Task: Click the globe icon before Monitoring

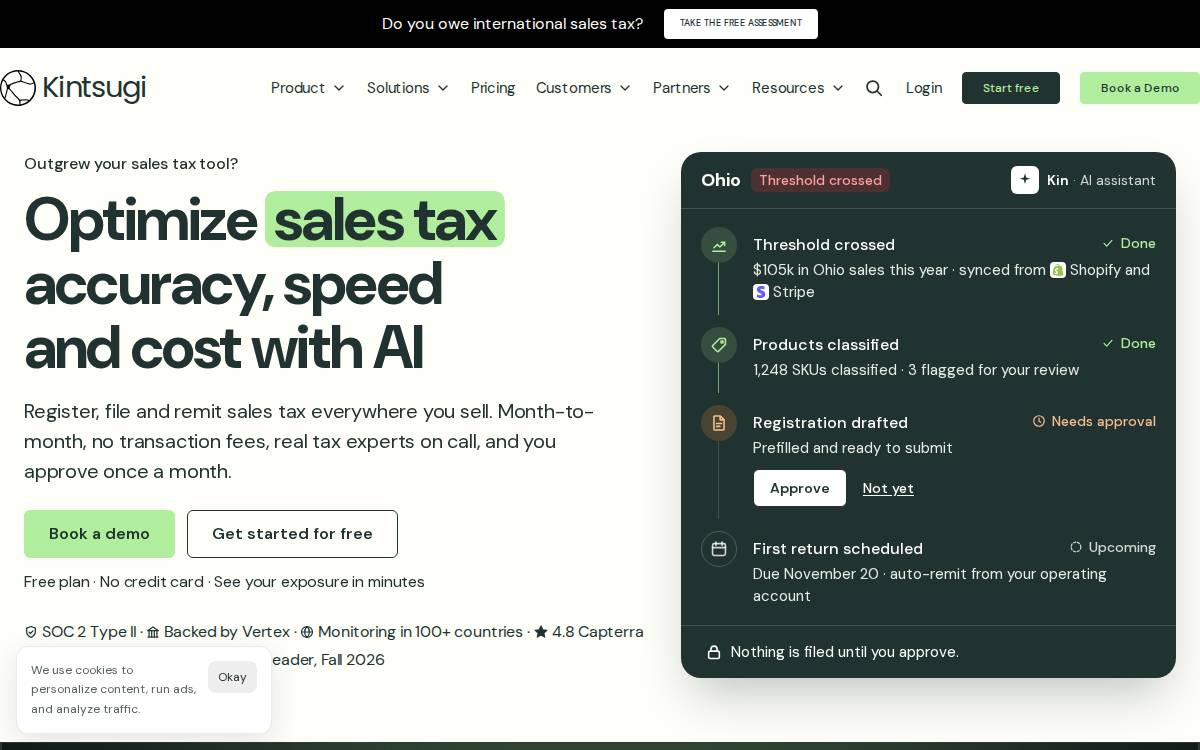Action: [307, 632]
